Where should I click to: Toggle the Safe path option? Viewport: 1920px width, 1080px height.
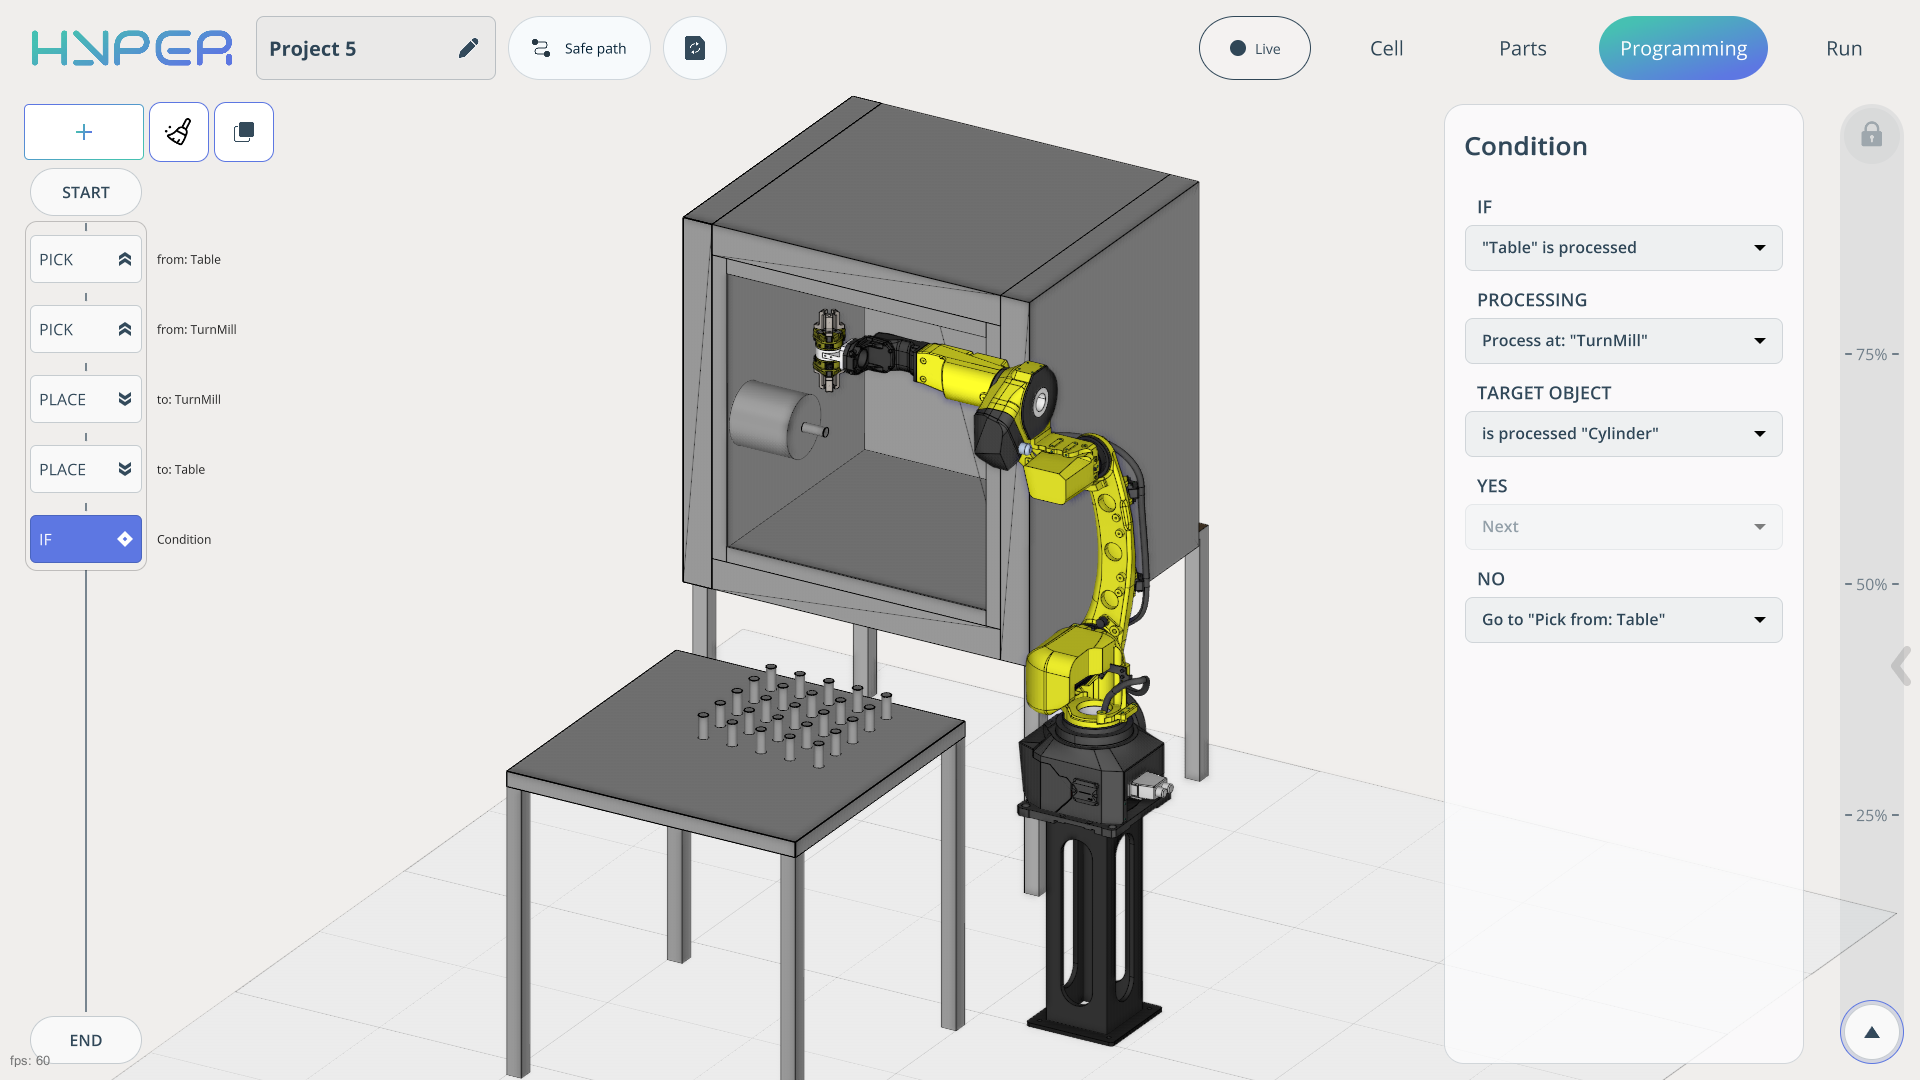pyautogui.click(x=579, y=48)
